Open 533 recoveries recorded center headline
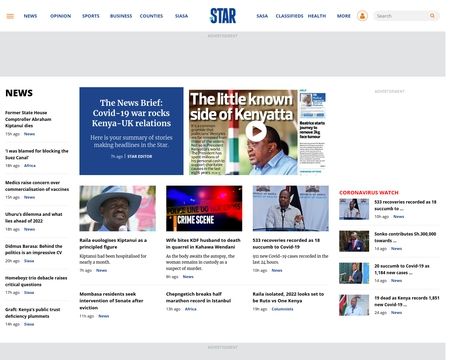This screenshot has width=450, height=360. (x=286, y=243)
